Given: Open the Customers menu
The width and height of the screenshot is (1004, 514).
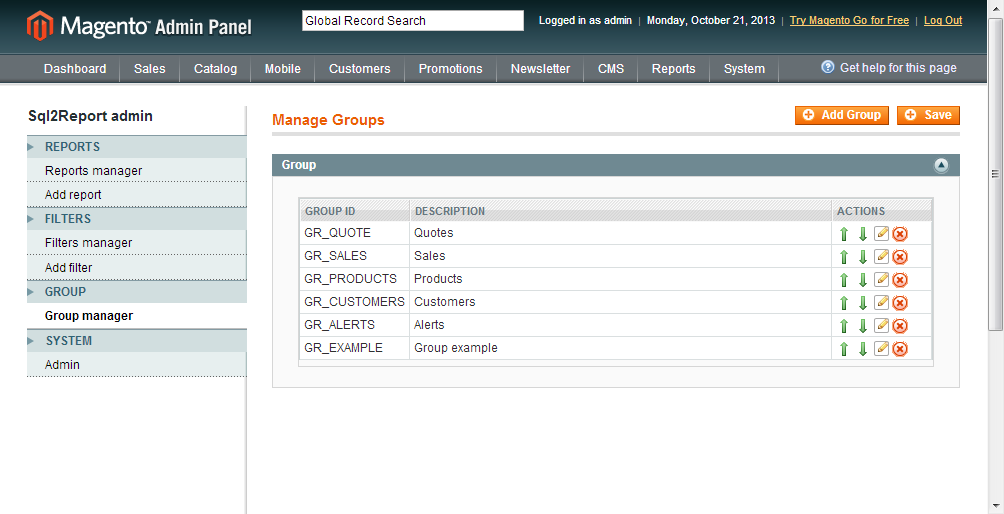Looking at the screenshot, I should click(x=360, y=68).
